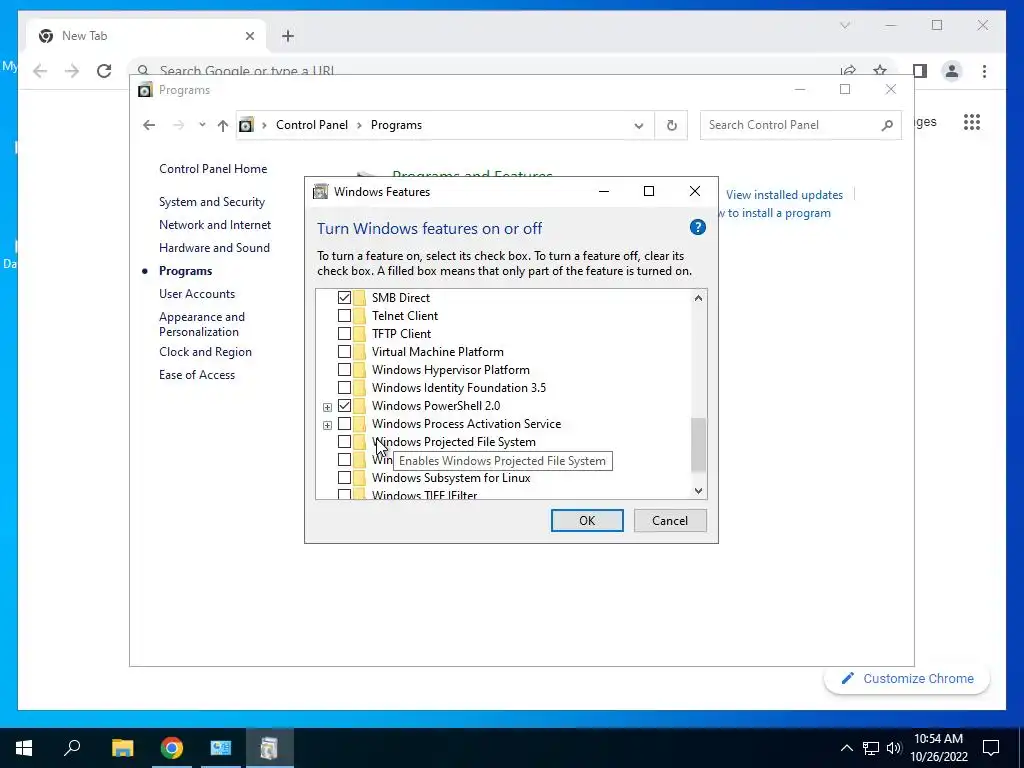Bookmark this tab with the star icon
Image resolution: width=1024 pixels, height=768 pixels.
coord(880,71)
